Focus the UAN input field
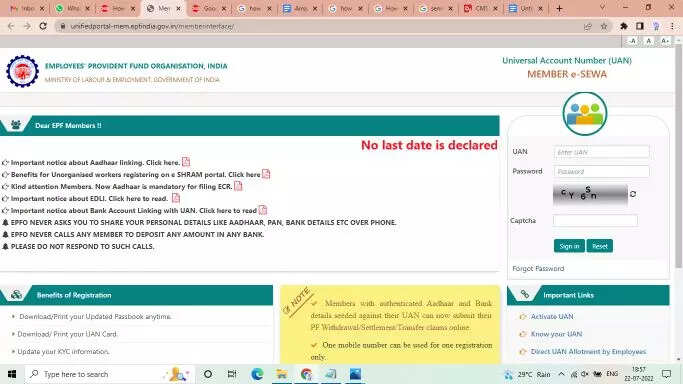 tap(602, 152)
